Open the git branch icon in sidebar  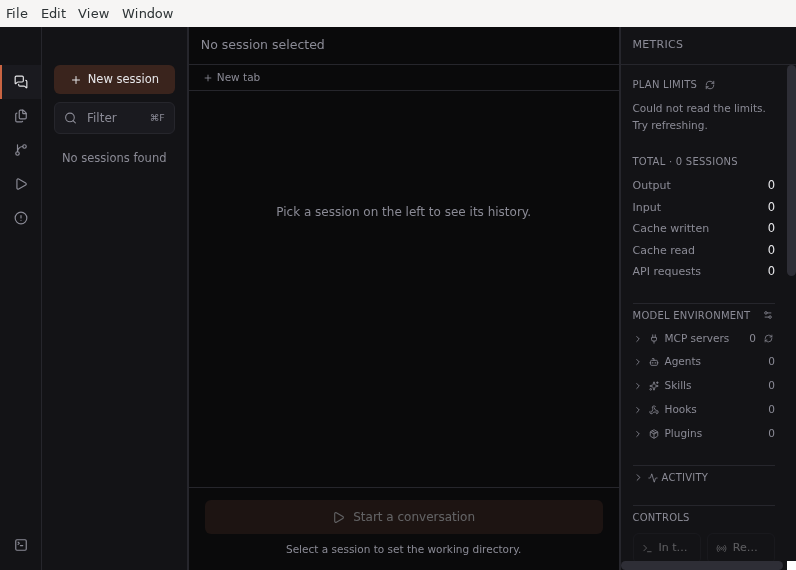pyautogui.click(x=21, y=150)
